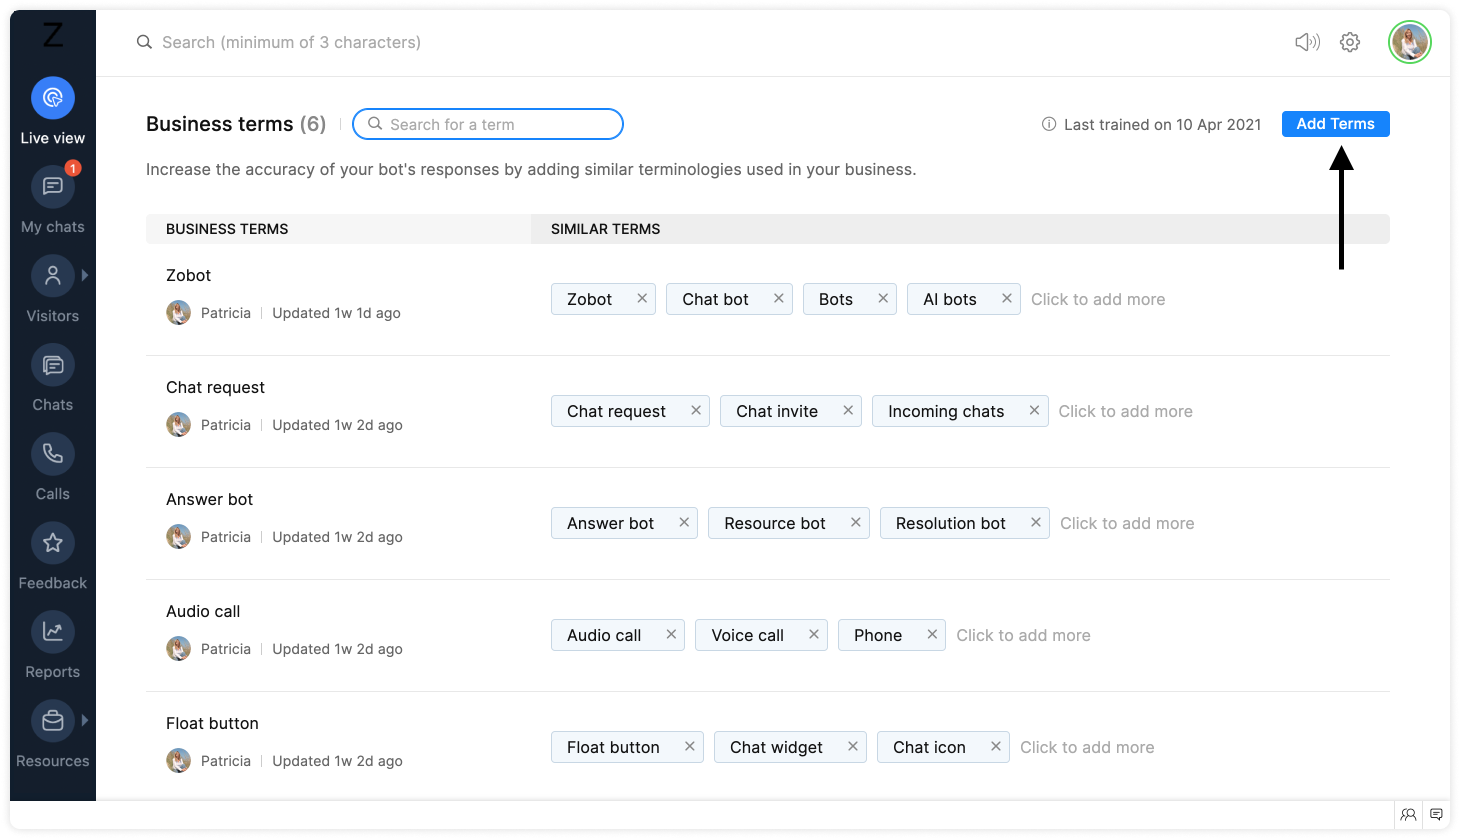The image size is (1460, 839).
Task: Expand the Visitors submenu arrow
Action: click(85, 275)
